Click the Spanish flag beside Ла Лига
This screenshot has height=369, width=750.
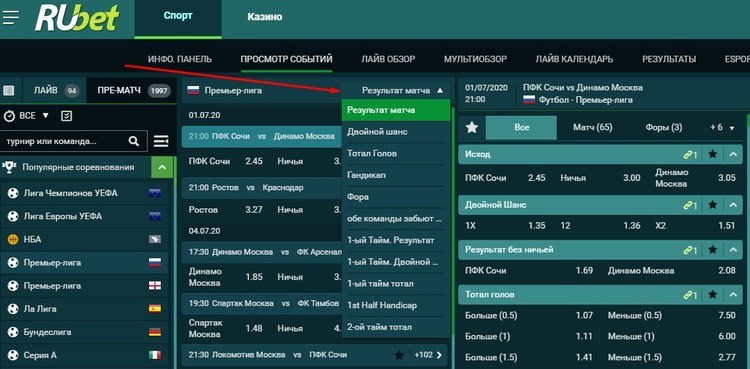coord(154,309)
